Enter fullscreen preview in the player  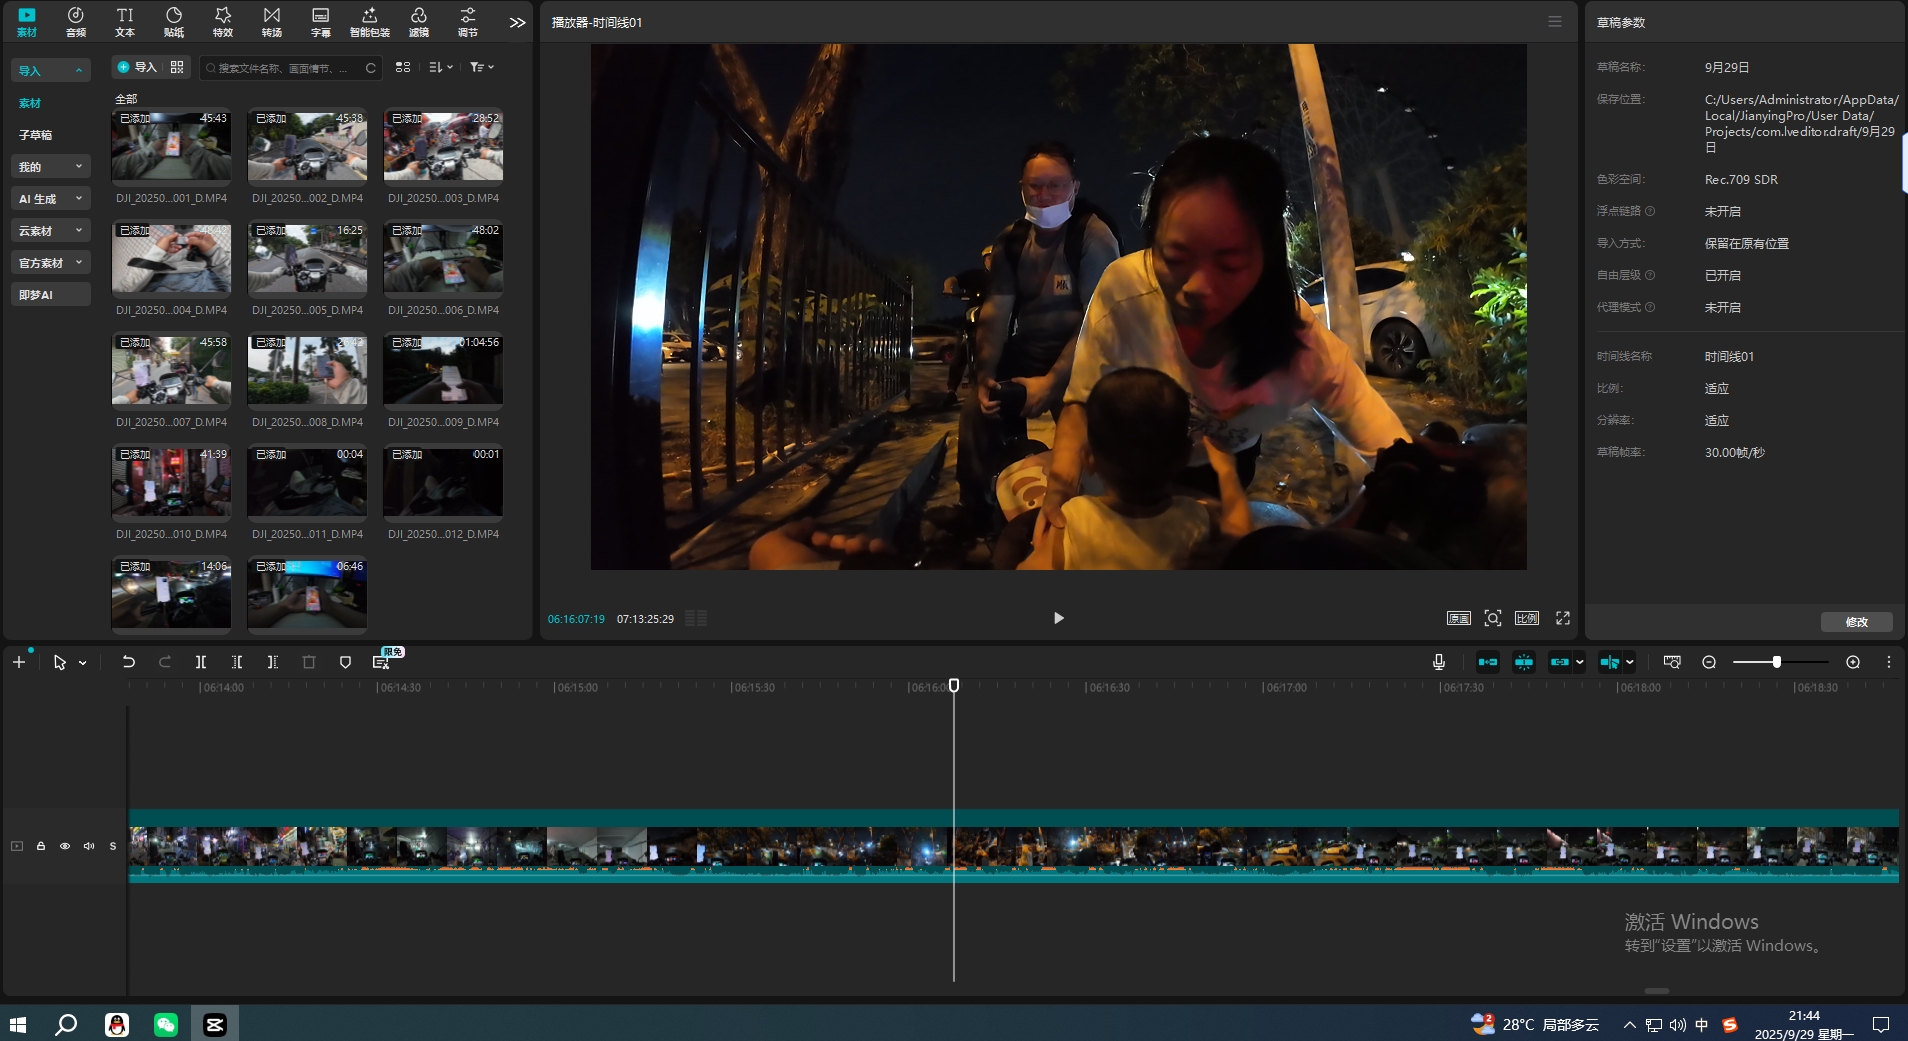[1562, 618]
